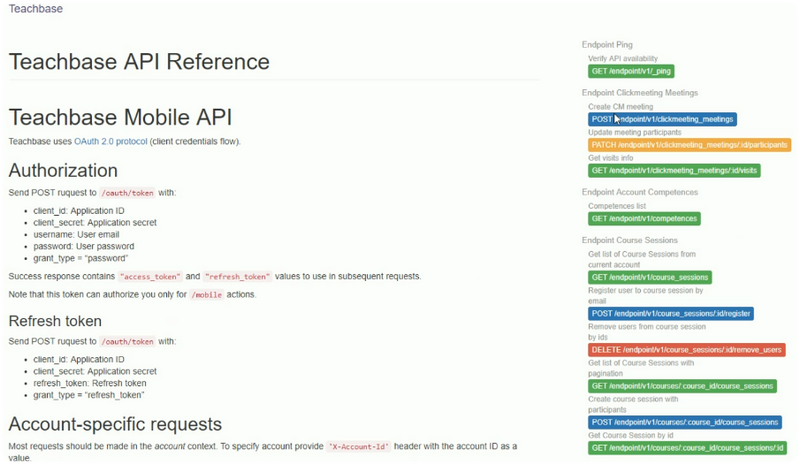Navigate to Endpoint Account Competences section
Screen dimensions: 800x465
click(638, 192)
